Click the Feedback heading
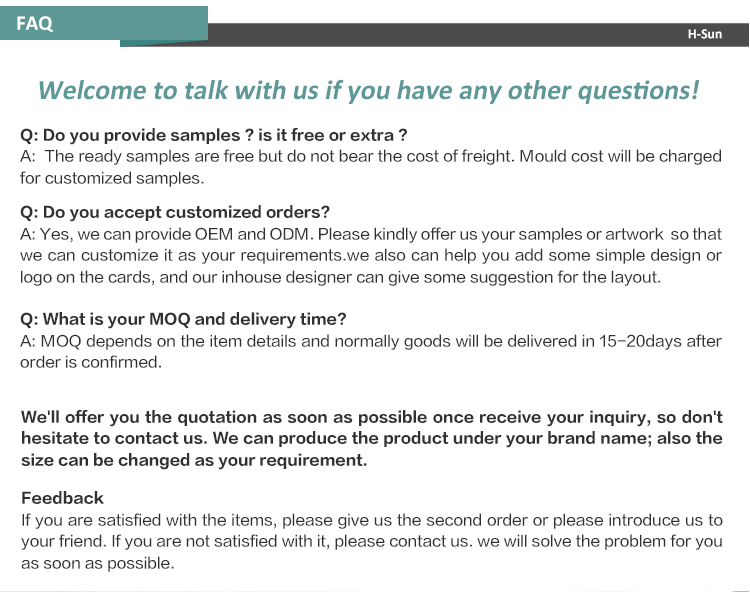 click(x=62, y=498)
